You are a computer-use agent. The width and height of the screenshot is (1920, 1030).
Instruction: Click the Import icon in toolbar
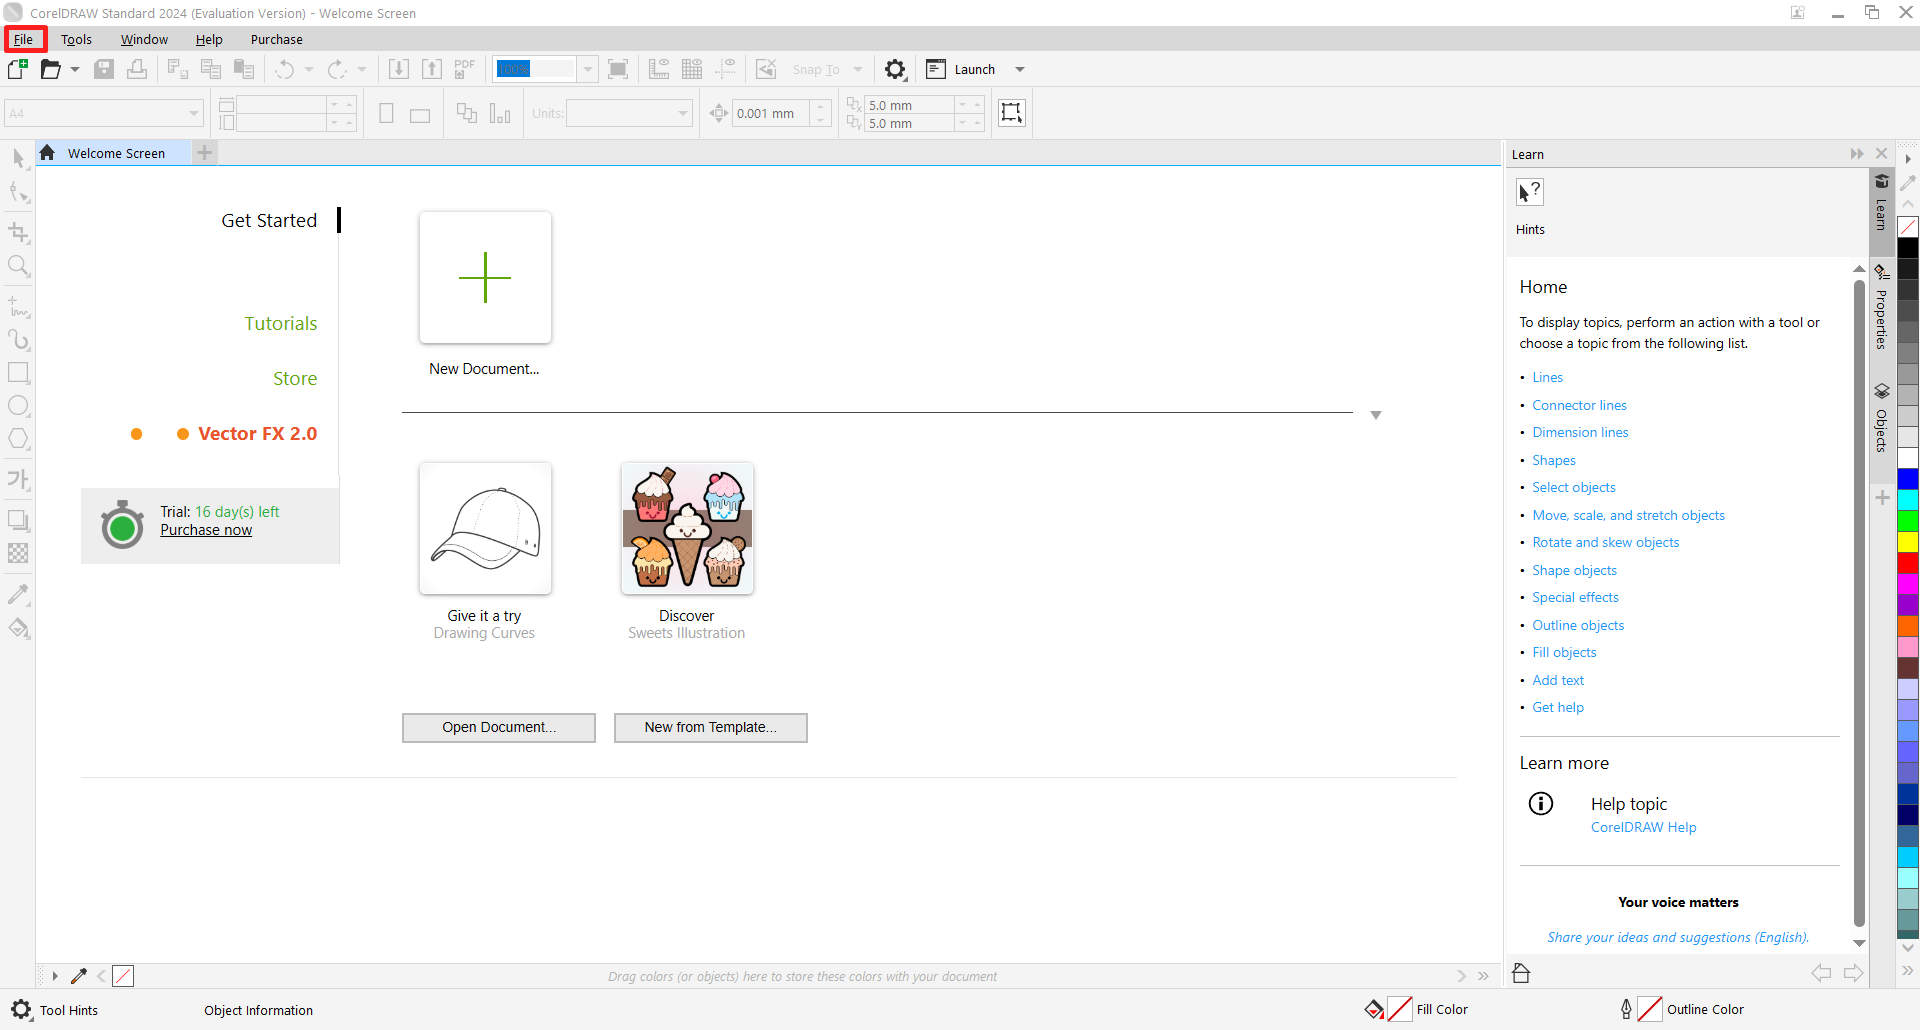[x=398, y=69]
